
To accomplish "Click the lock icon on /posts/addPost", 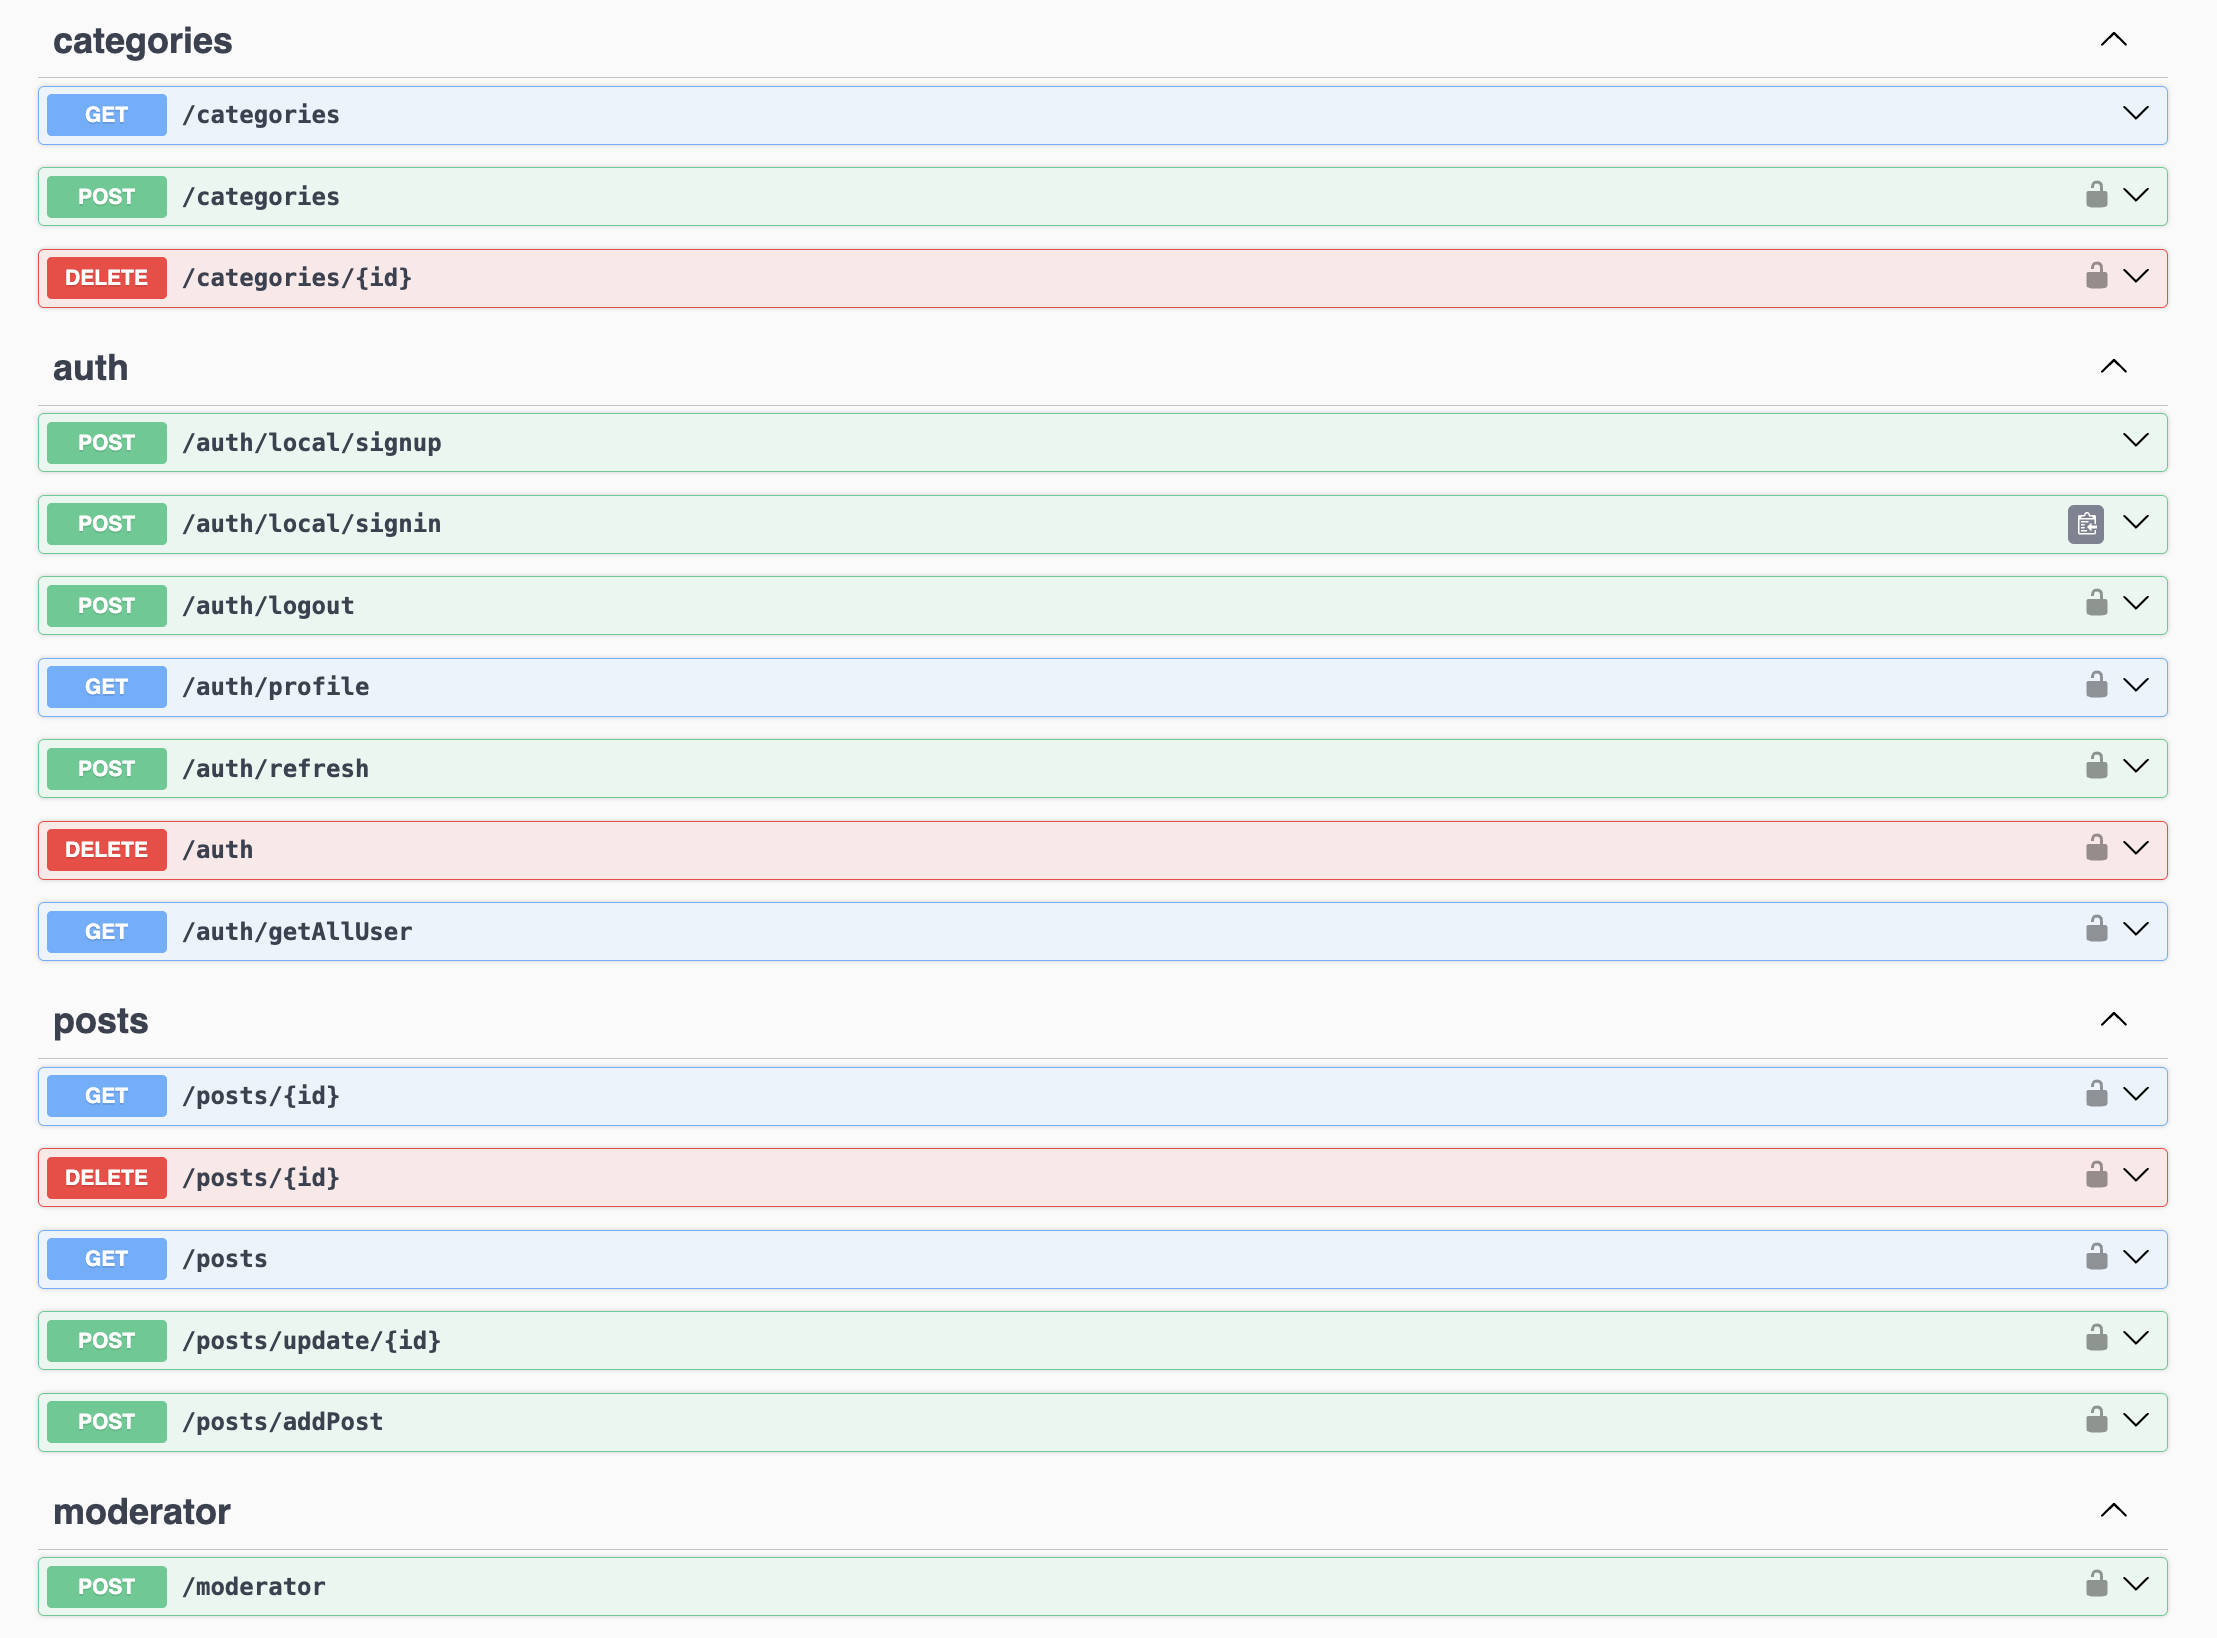I will coord(2096,1421).
